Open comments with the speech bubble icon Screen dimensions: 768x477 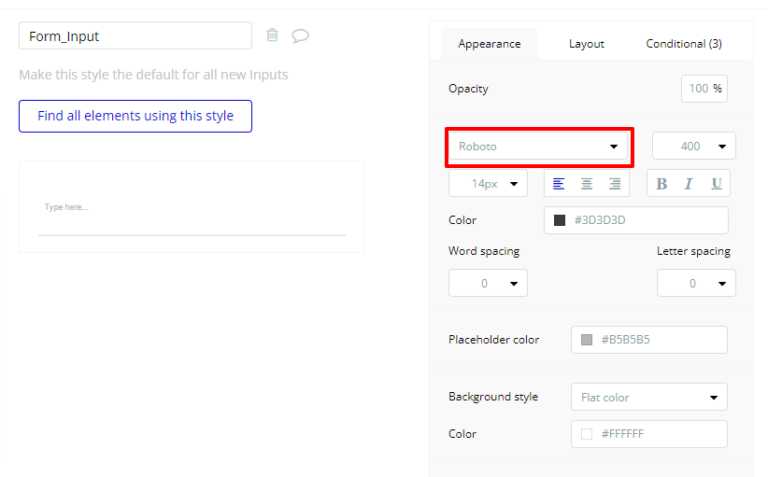click(x=300, y=36)
